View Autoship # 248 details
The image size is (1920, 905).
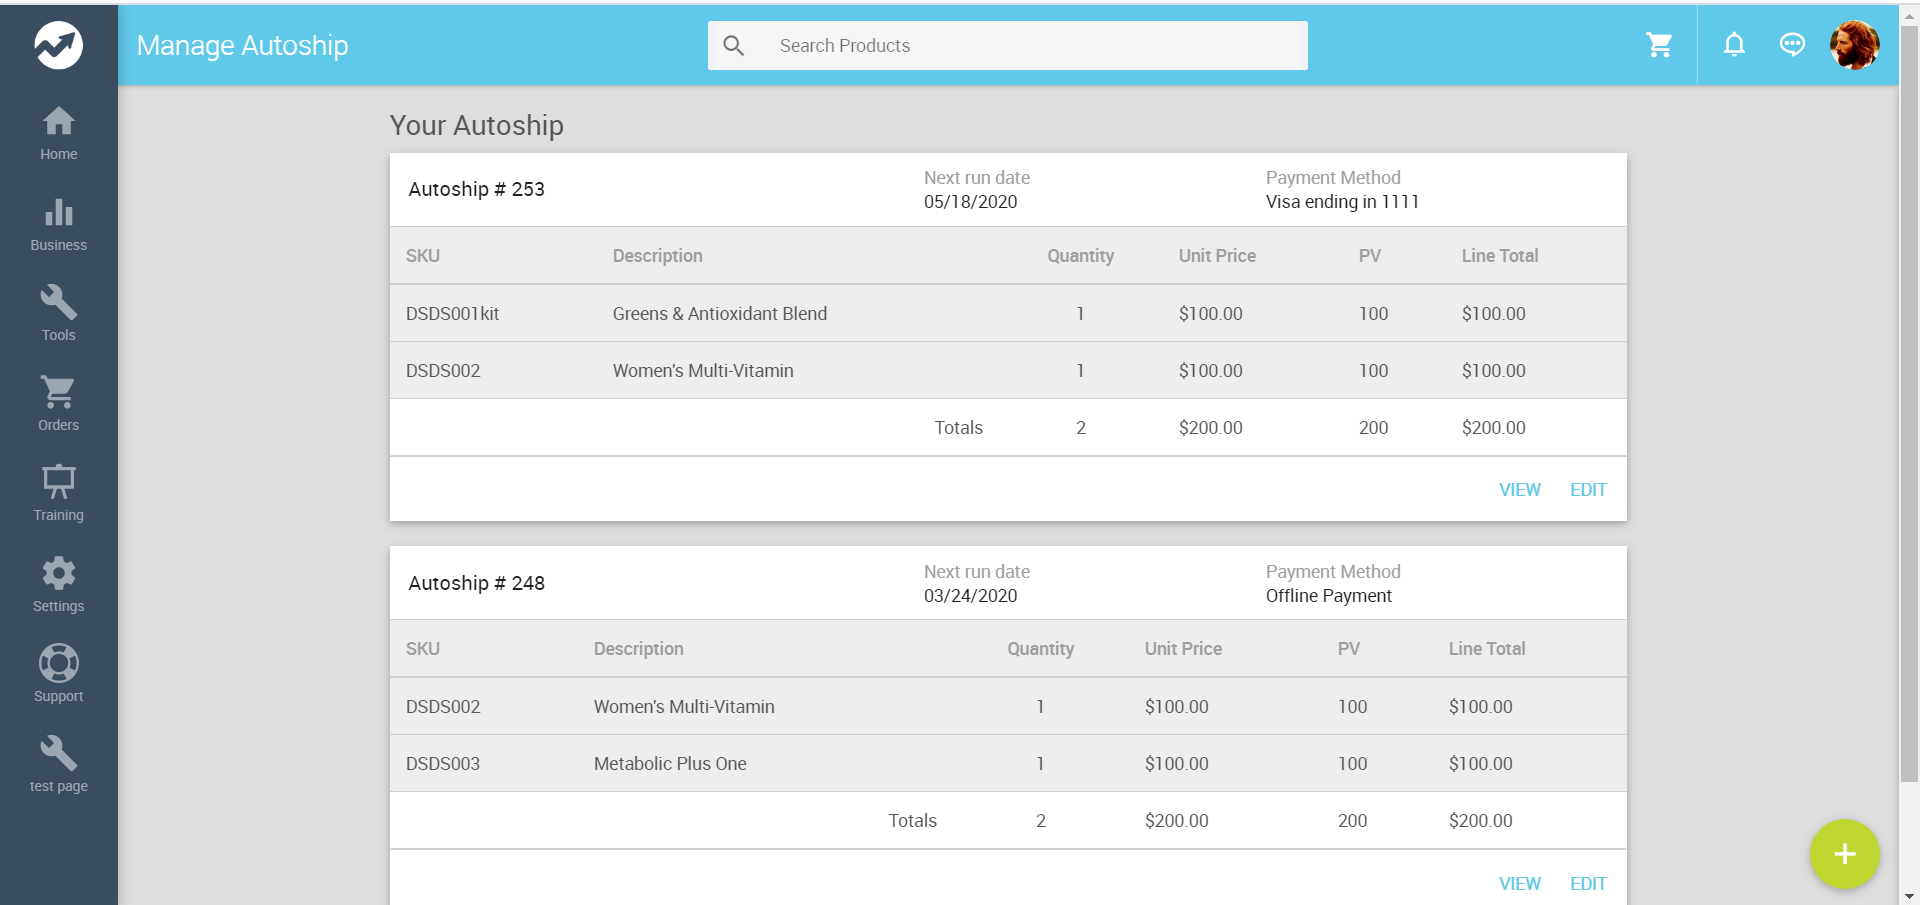(x=1519, y=883)
